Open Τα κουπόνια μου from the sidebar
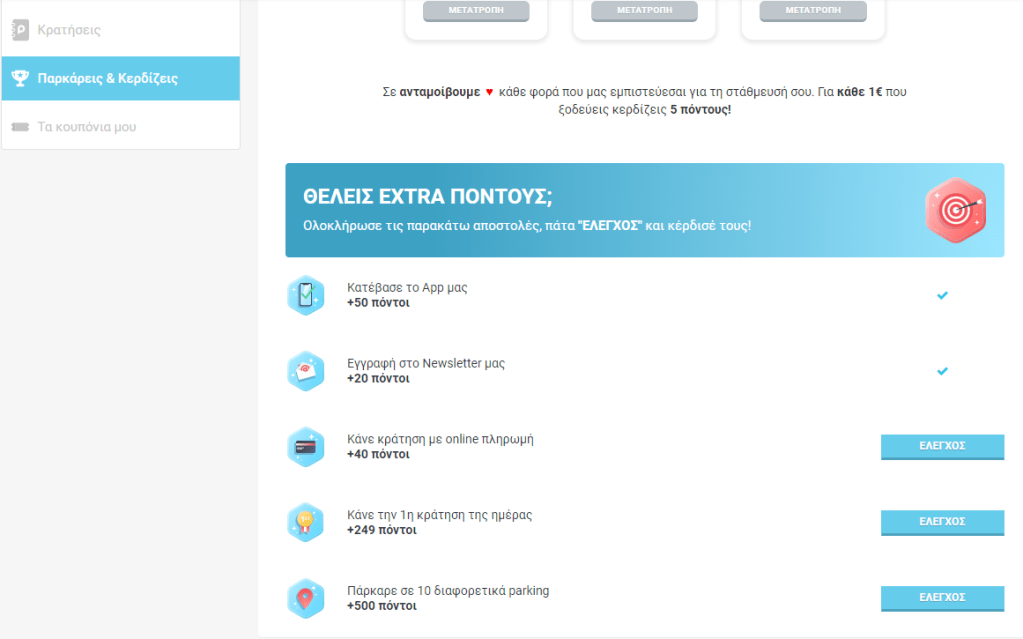Viewport: 1023px width, 639px height. point(86,127)
